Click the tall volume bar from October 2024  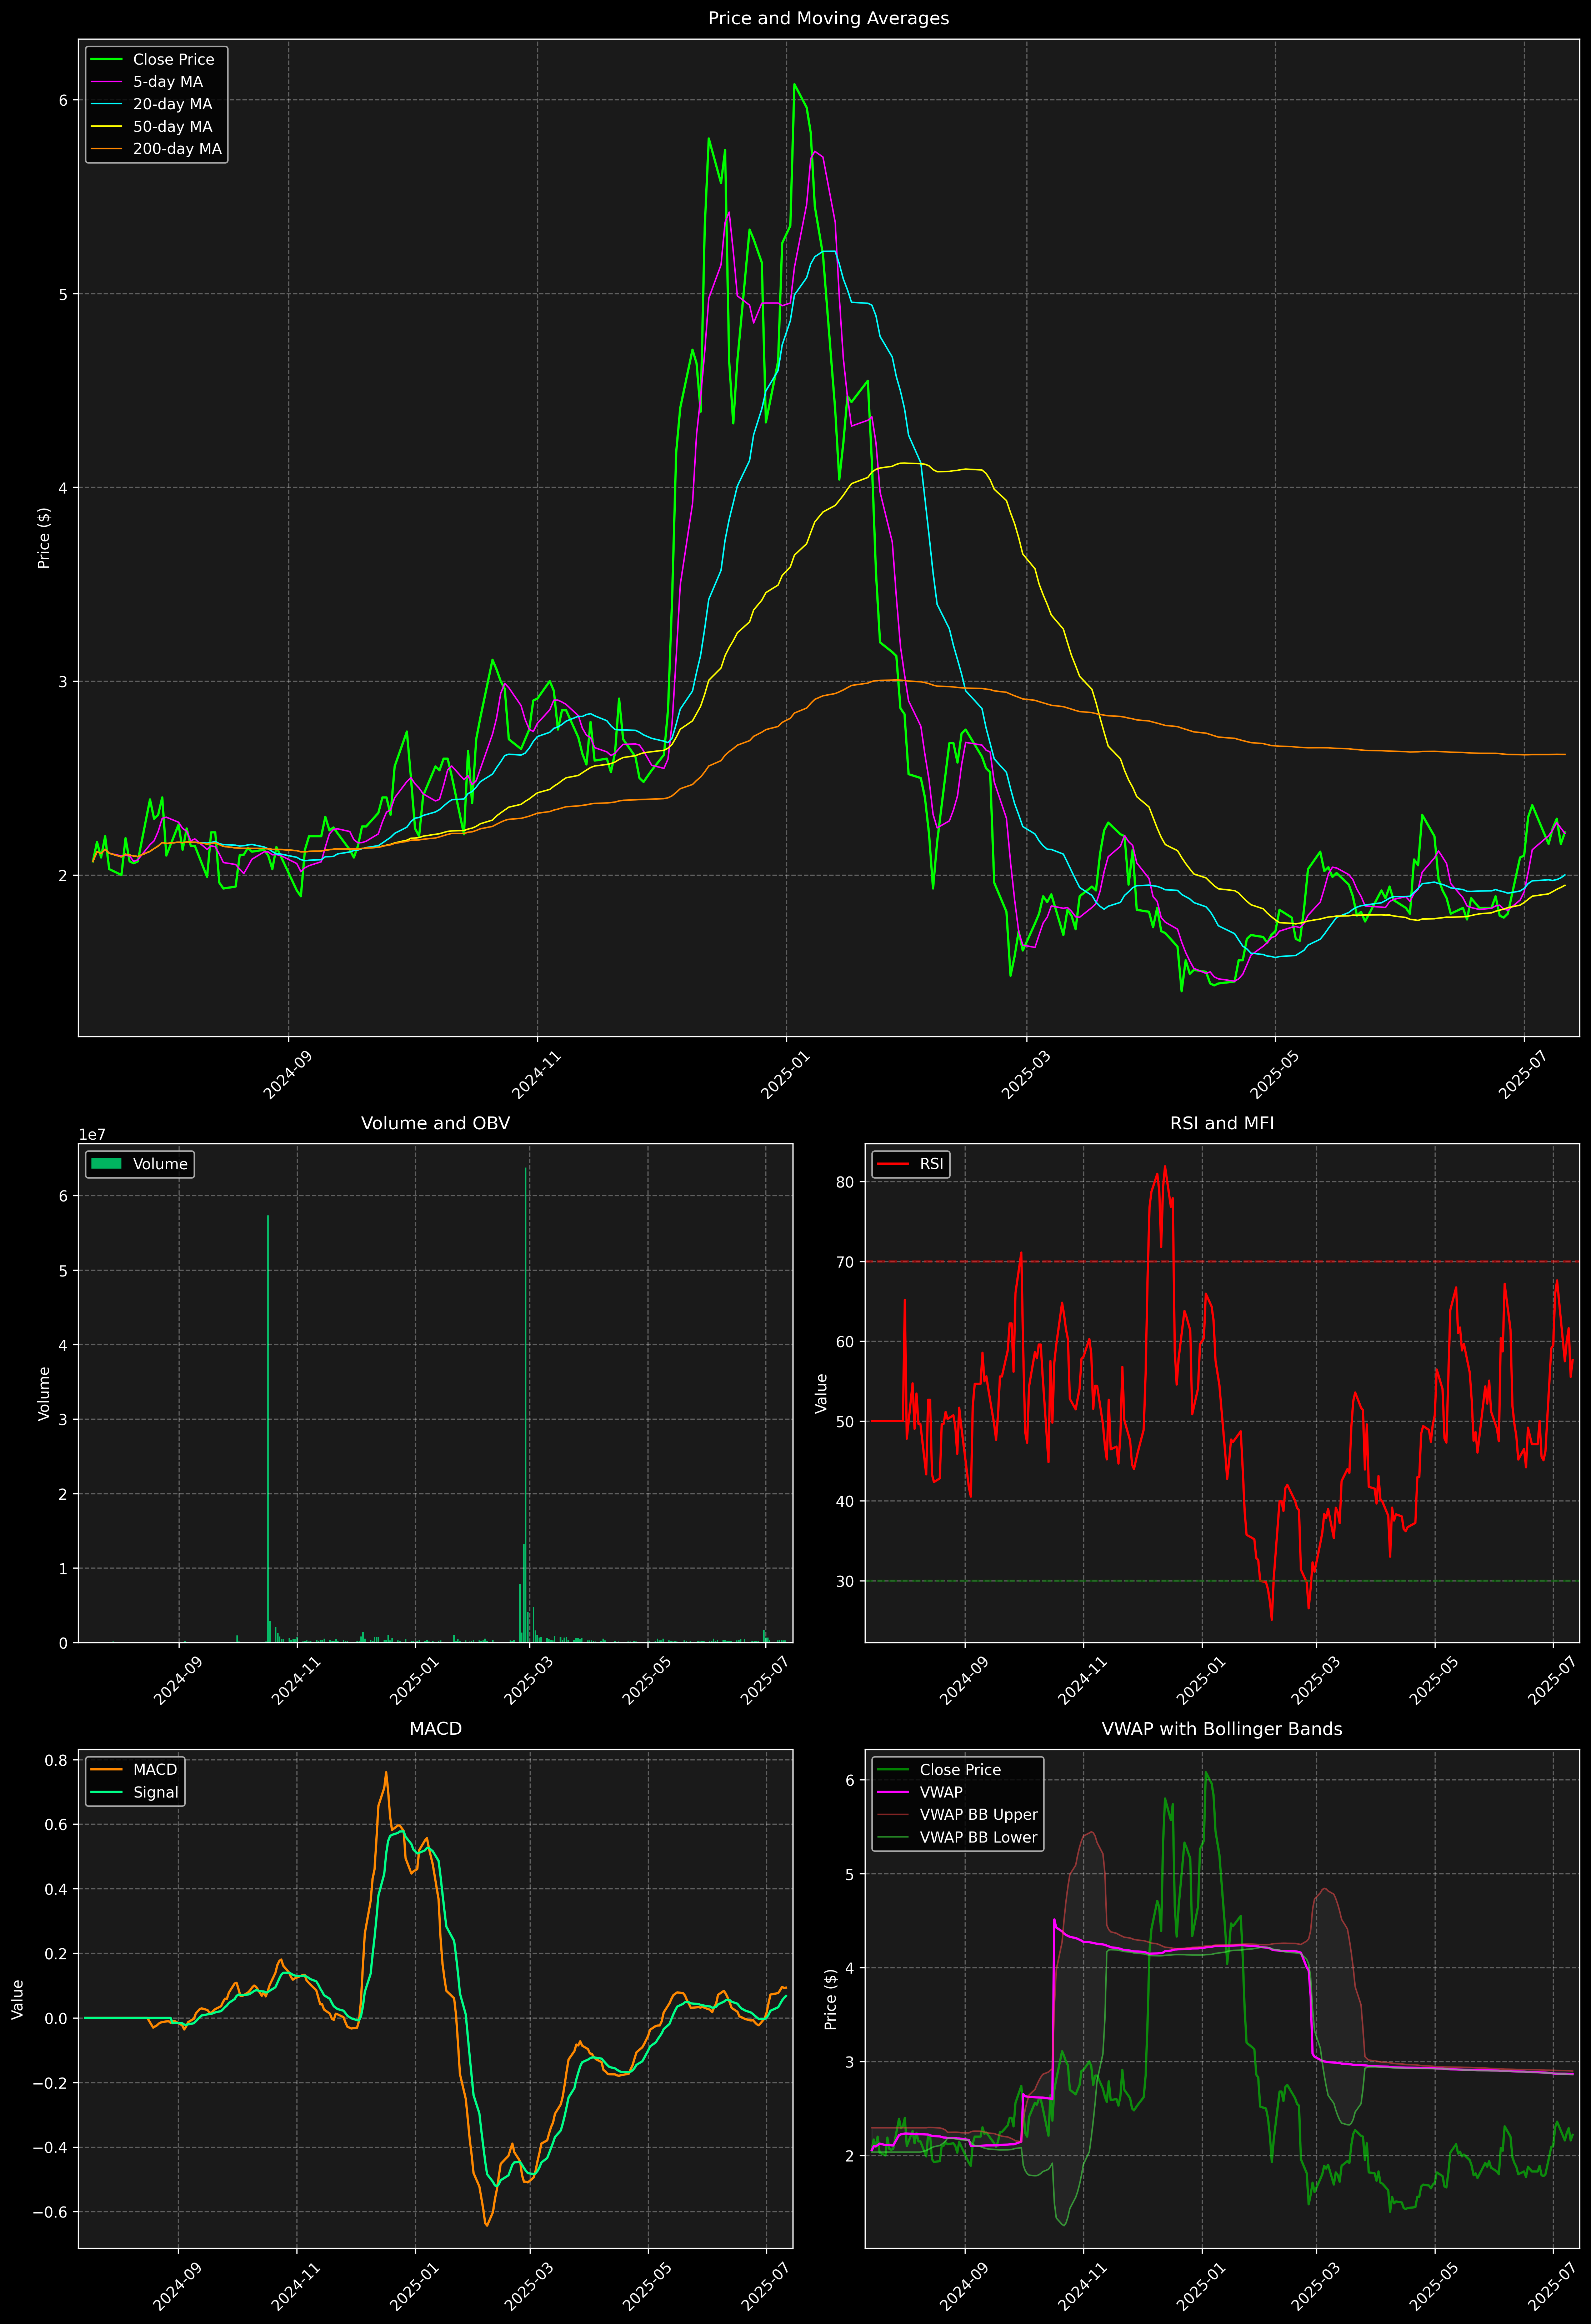coord(268,1429)
